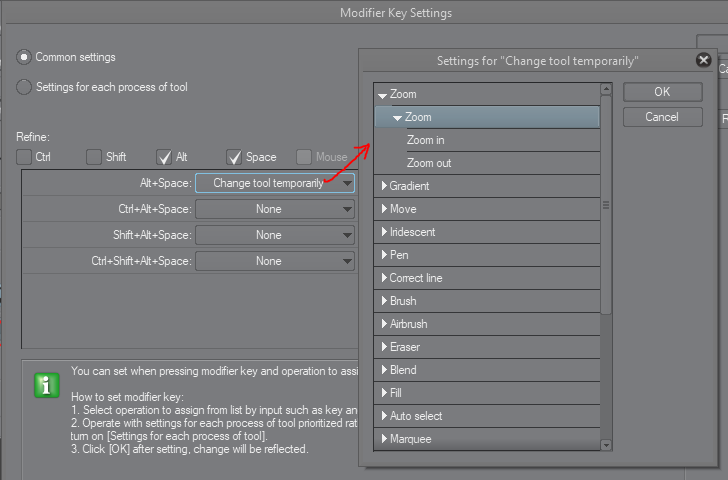Screen dimensions: 728x480
Task: Open the Alt+Space operation dropdown
Action: tap(275, 183)
